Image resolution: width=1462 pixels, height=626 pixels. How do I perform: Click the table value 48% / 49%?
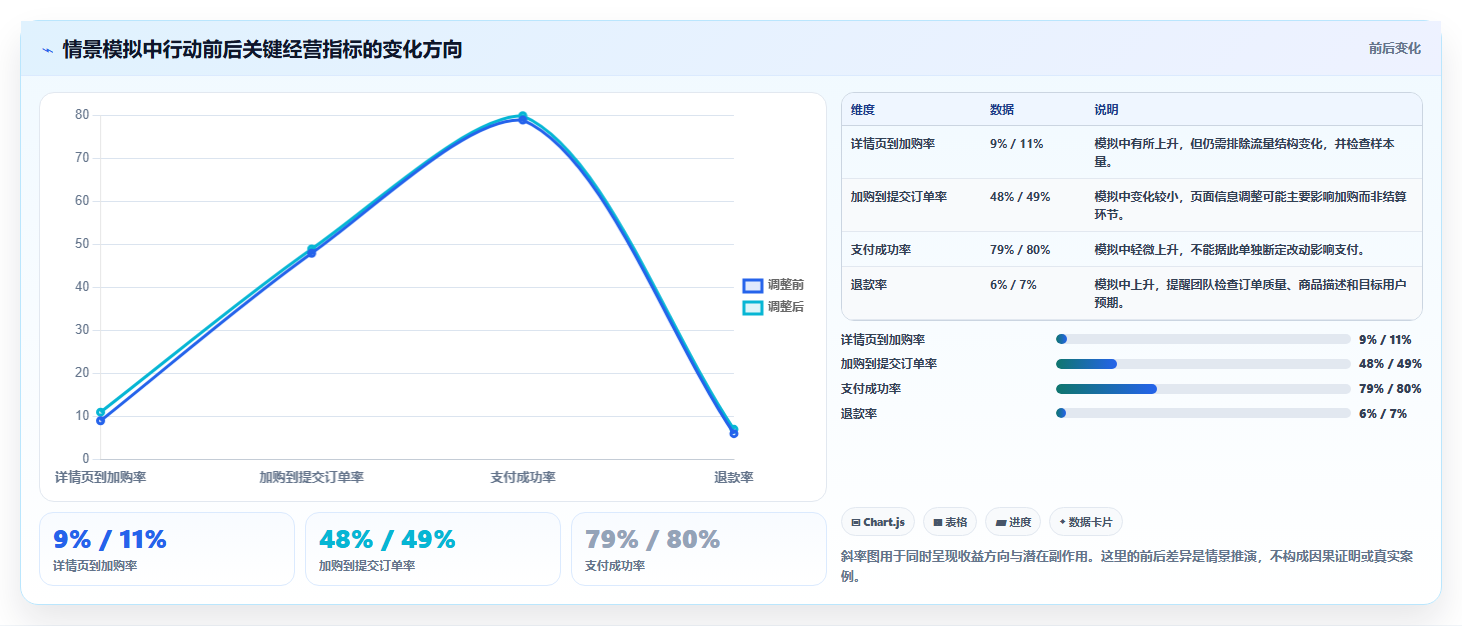click(x=1020, y=196)
